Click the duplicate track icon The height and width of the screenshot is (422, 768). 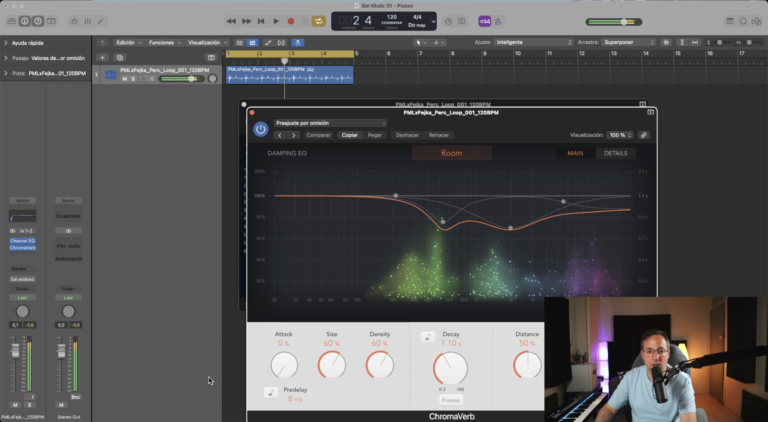[120, 58]
